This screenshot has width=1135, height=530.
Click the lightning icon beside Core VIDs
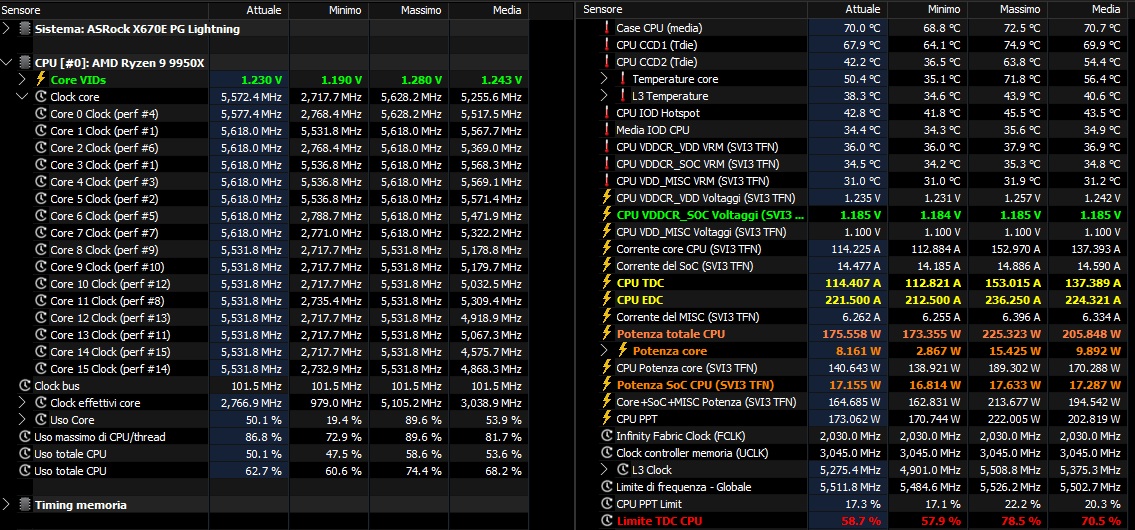[41, 80]
